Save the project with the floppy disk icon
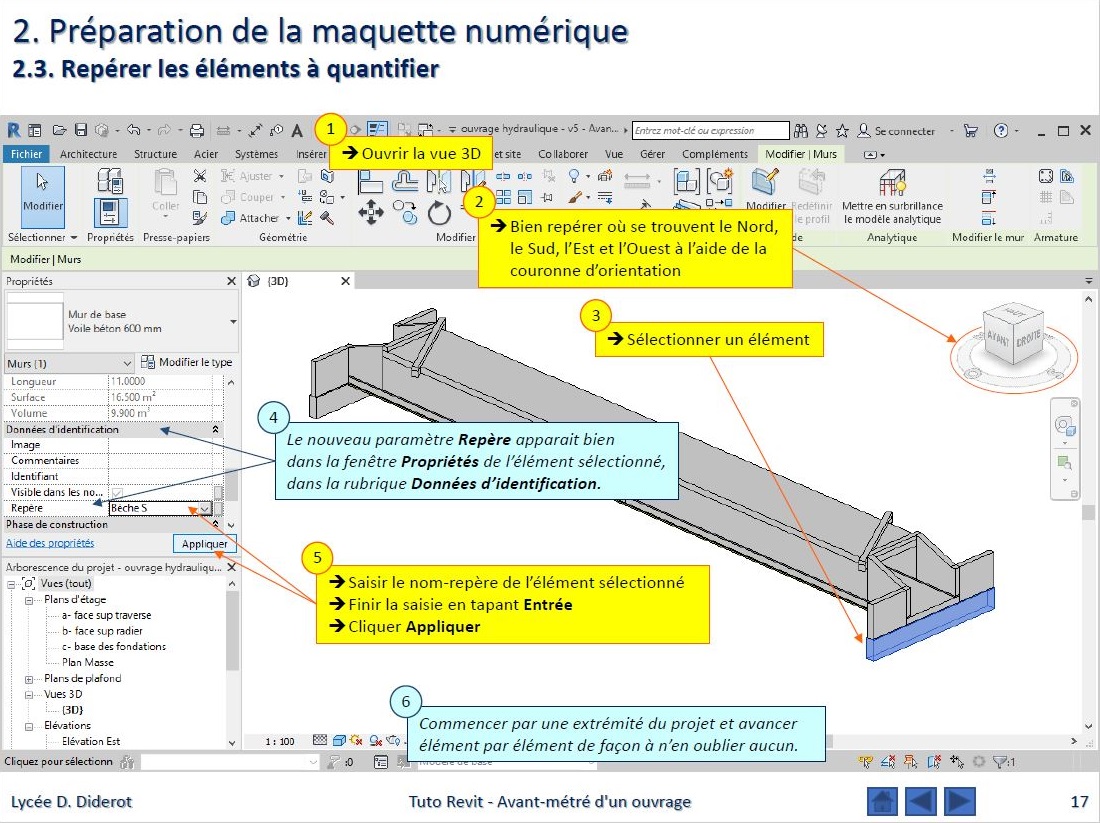 point(81,130)
